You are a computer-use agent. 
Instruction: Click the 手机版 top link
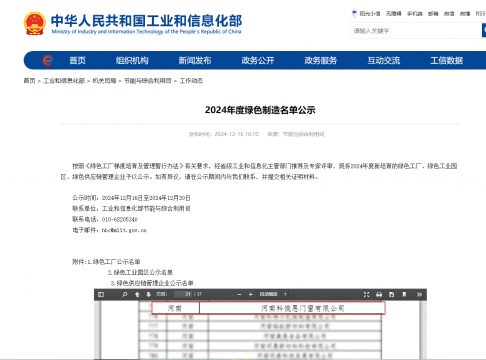pos(415,13)
